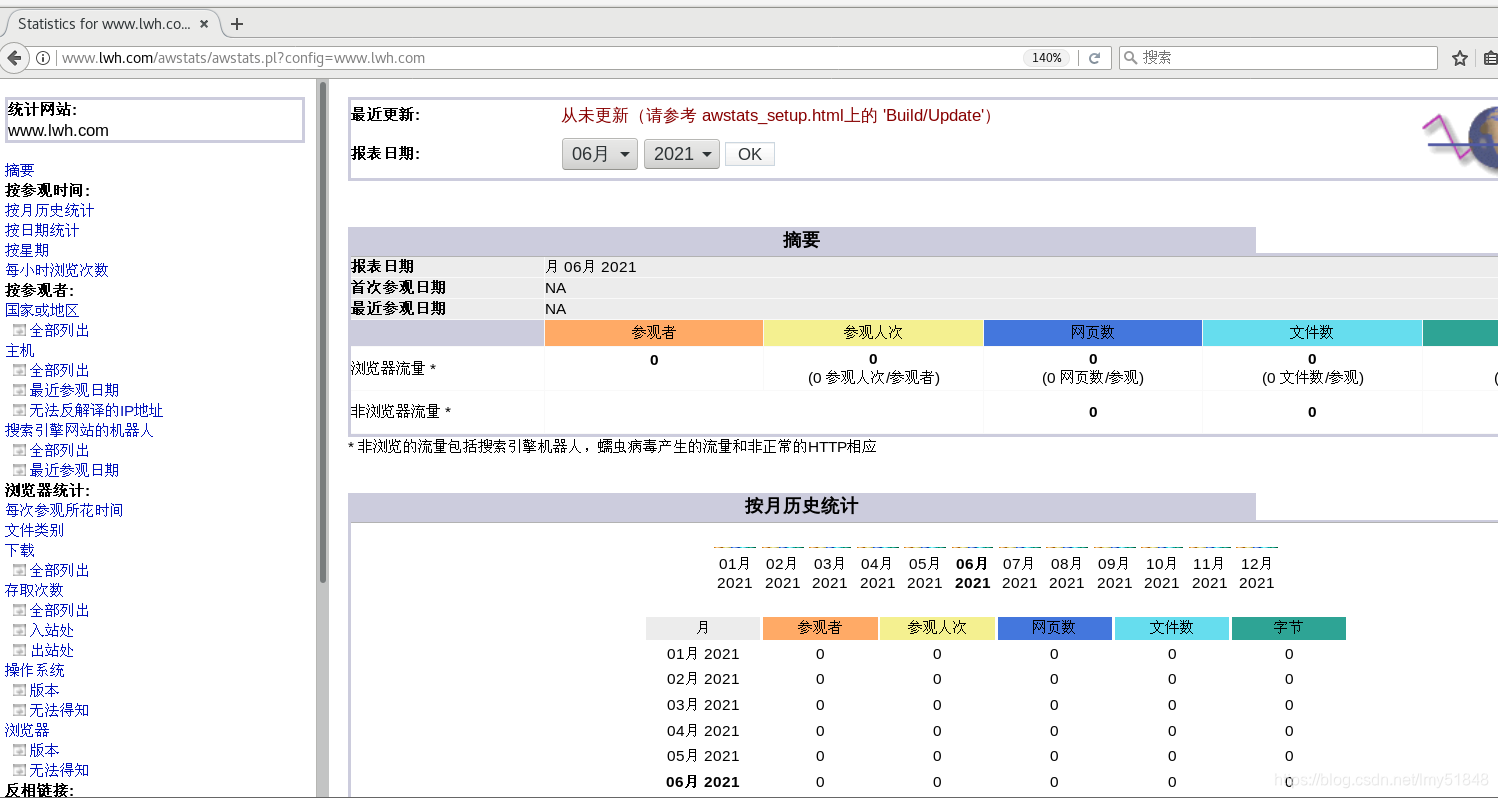Reload the page with the refresh icon
This screenshot has width=1498, height=798.
coord(1094,58)
